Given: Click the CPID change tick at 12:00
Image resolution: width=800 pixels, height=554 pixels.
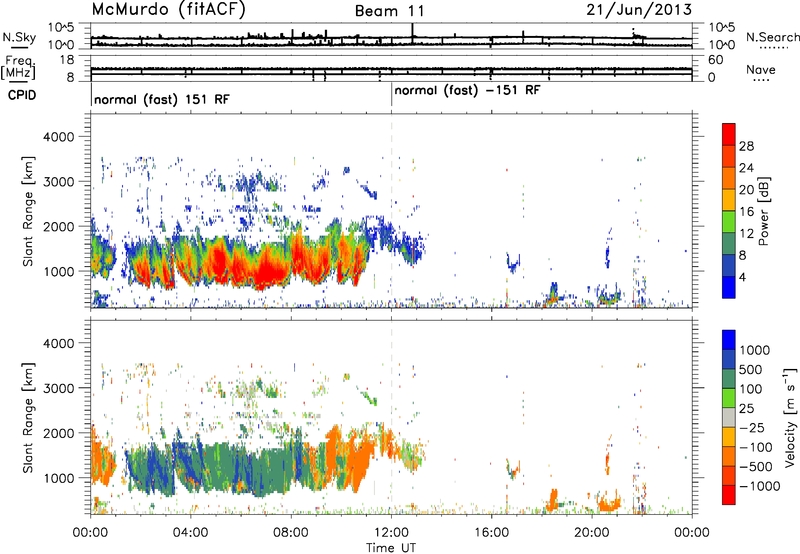Looking at the screenshot, I should [391, 95].
